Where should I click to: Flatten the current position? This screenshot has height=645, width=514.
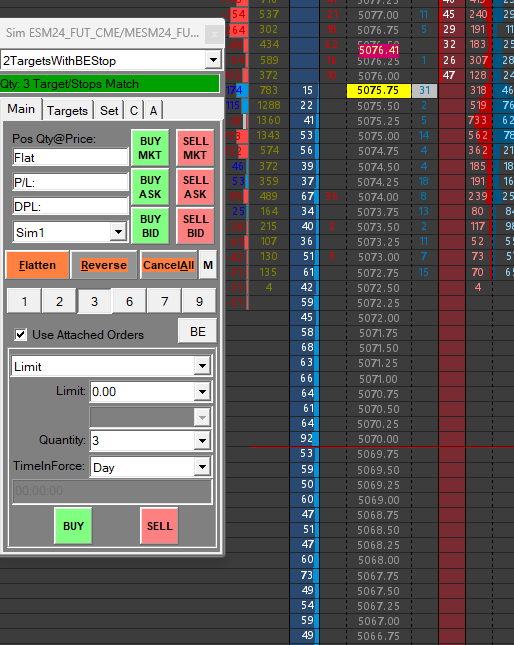[x=37, y=265]
